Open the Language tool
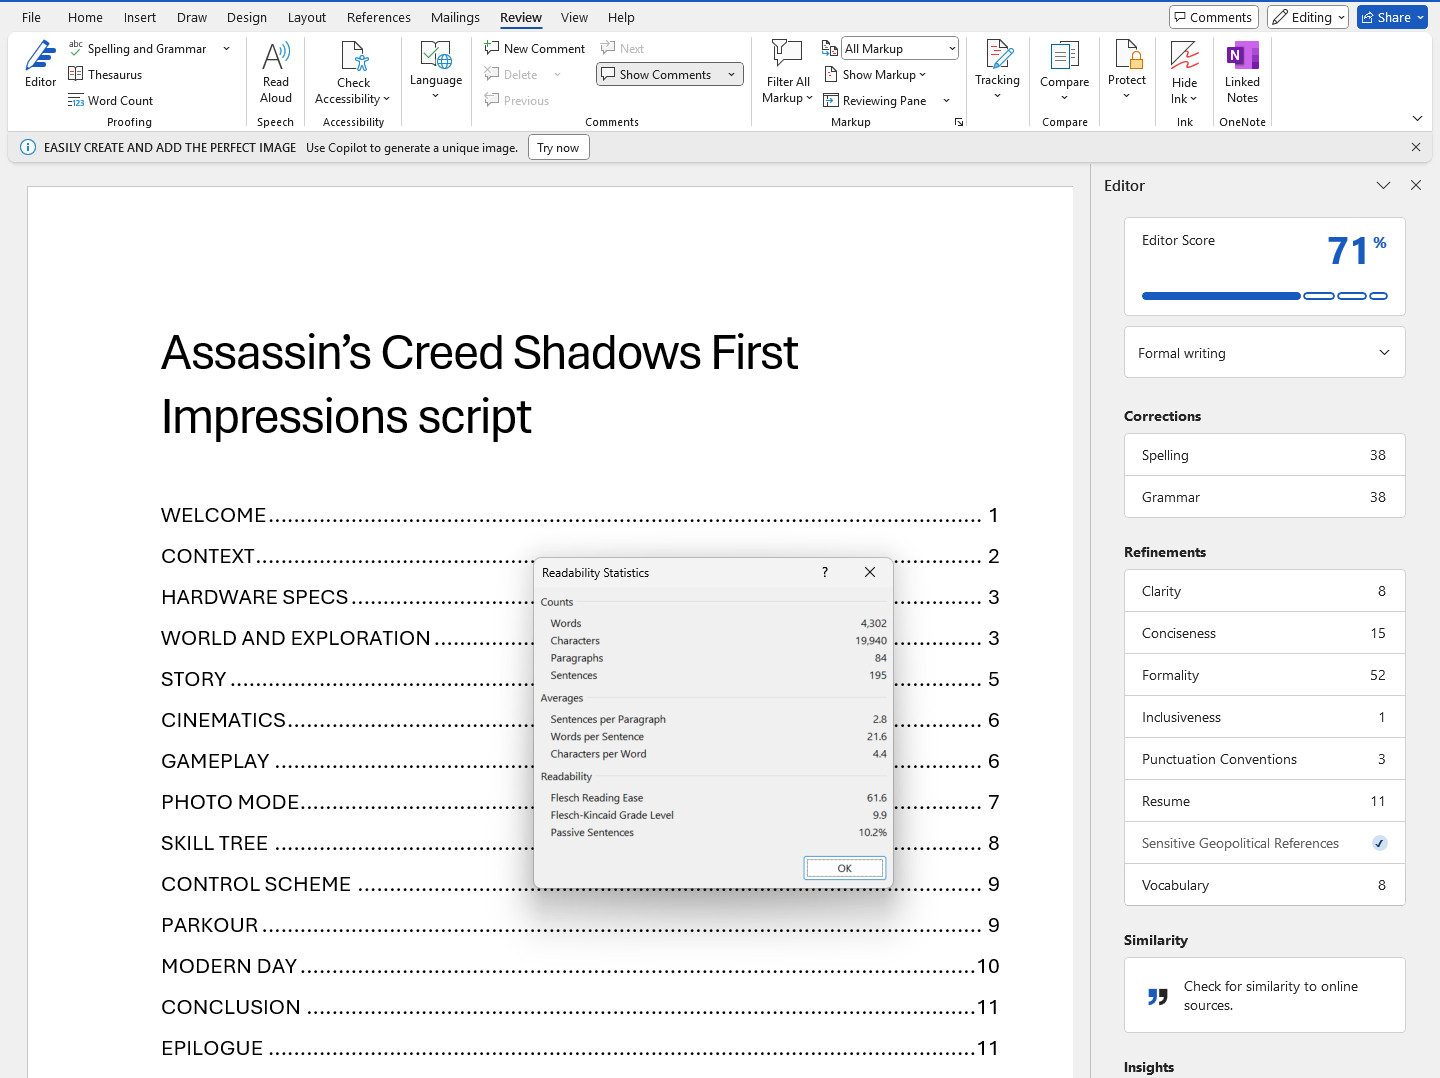Screen dimensions: 1440x1078 point(436,70)
